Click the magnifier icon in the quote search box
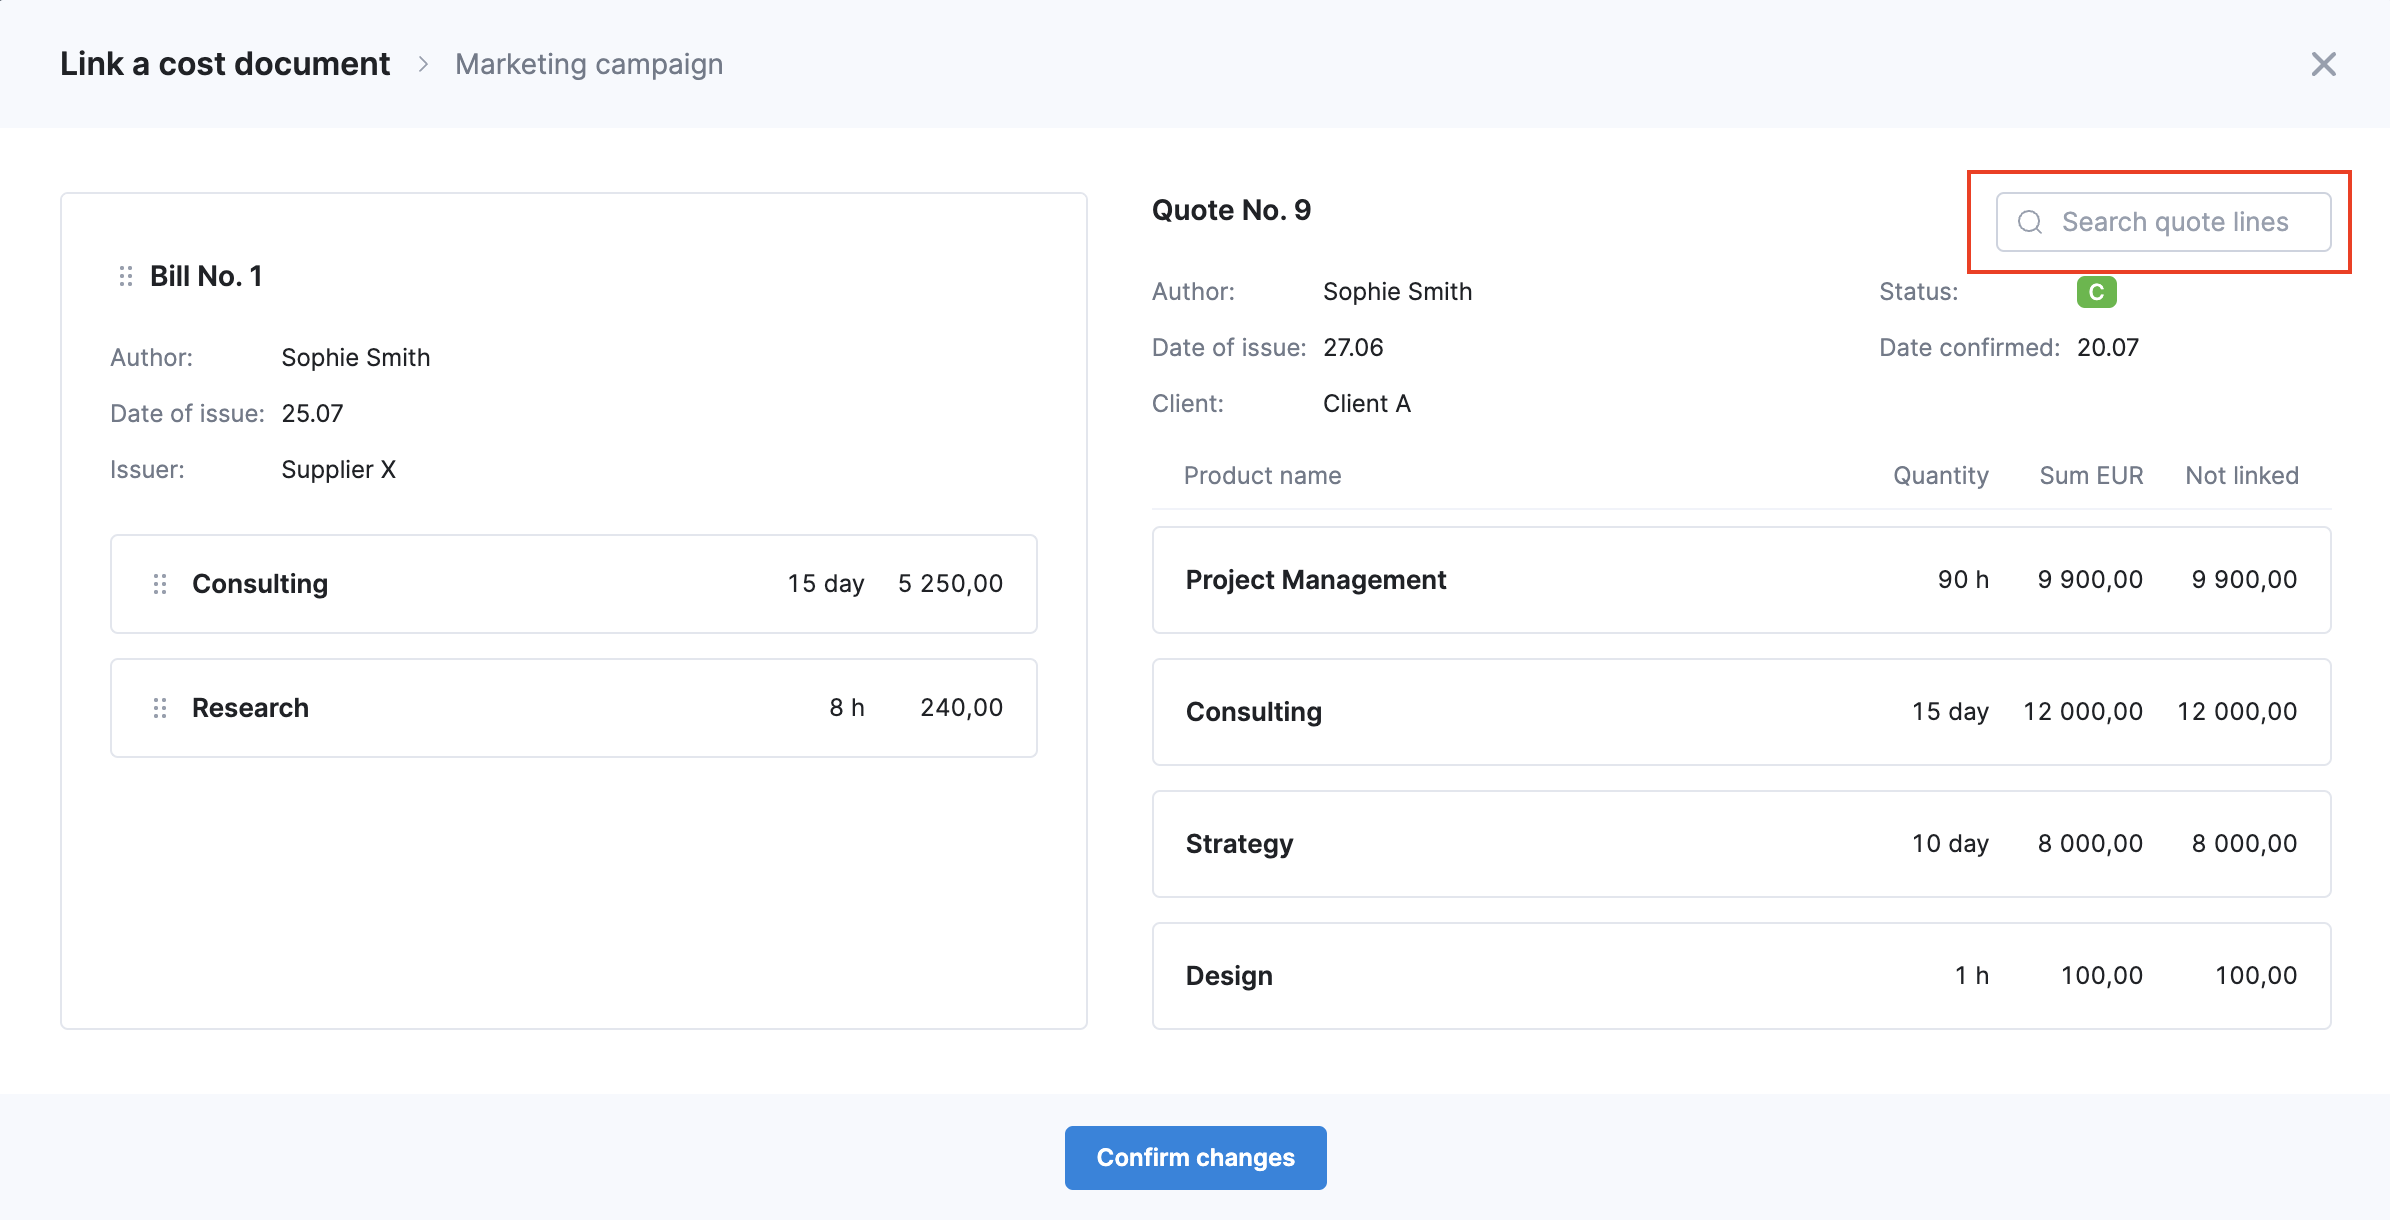 pyautogui.click(x=2030, y=222)
